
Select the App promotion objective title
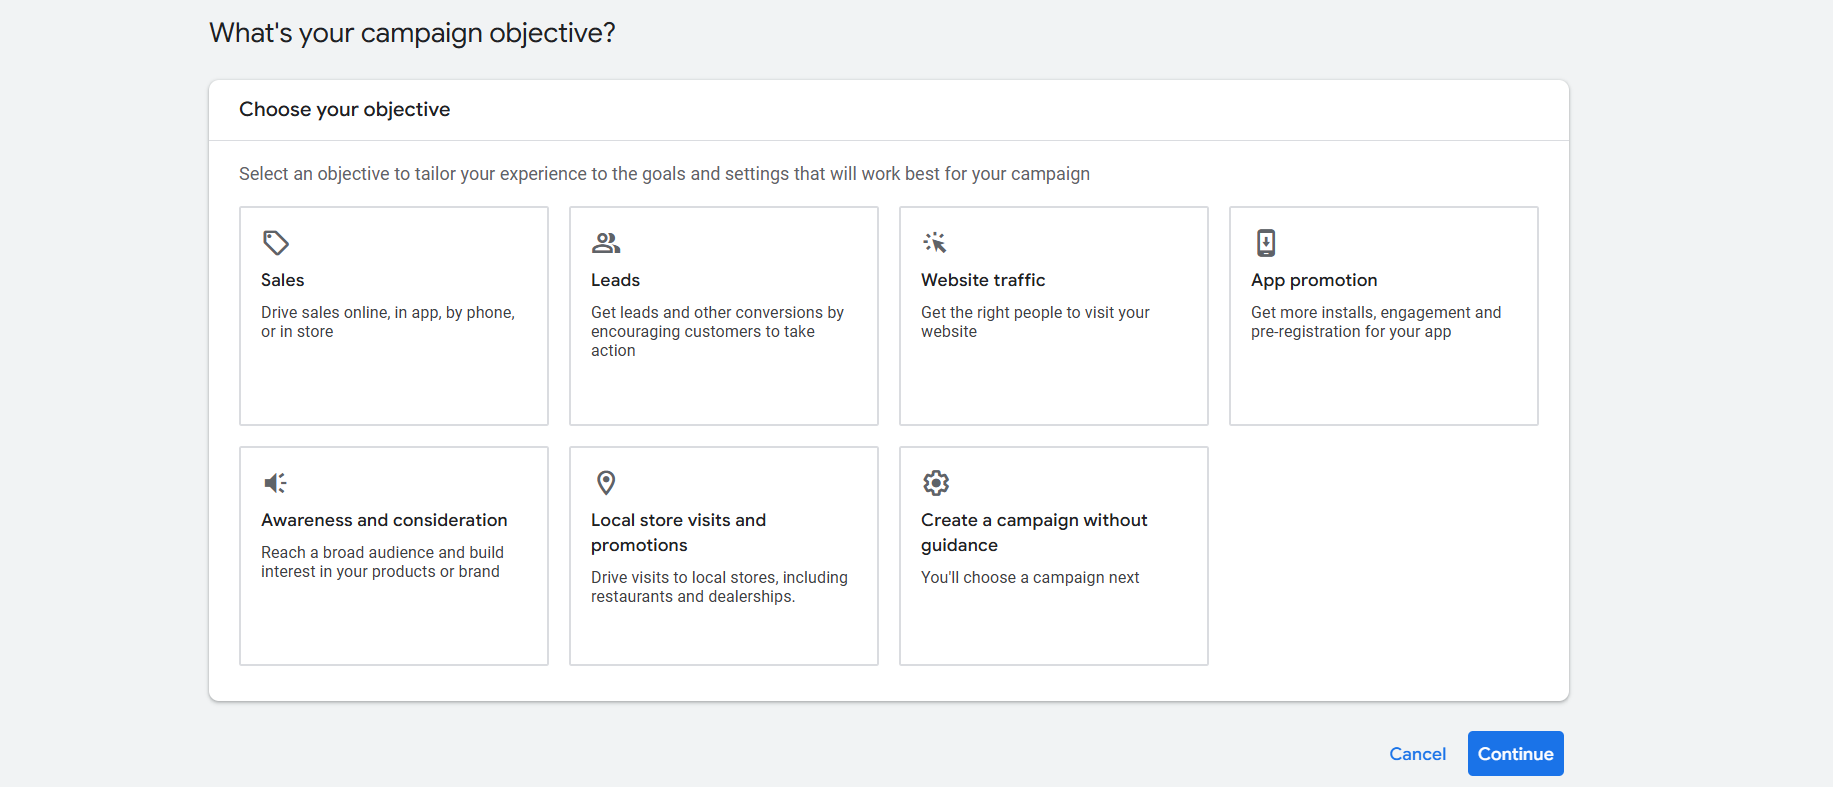coord(1314,280)
